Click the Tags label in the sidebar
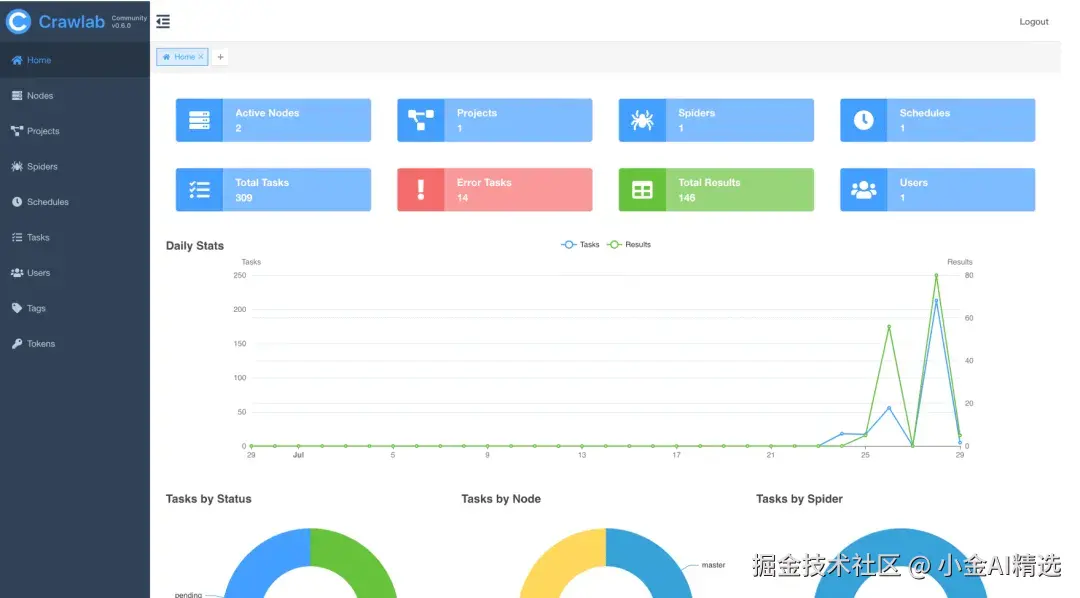The height and width of the screenshot is (598, 1080). 36,309
